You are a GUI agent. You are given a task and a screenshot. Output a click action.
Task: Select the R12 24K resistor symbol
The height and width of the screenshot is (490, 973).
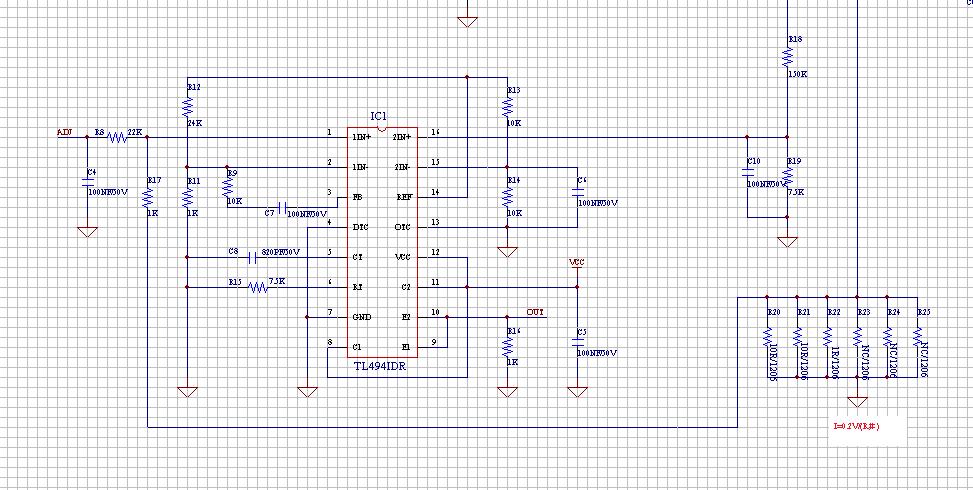coord(187,107)
